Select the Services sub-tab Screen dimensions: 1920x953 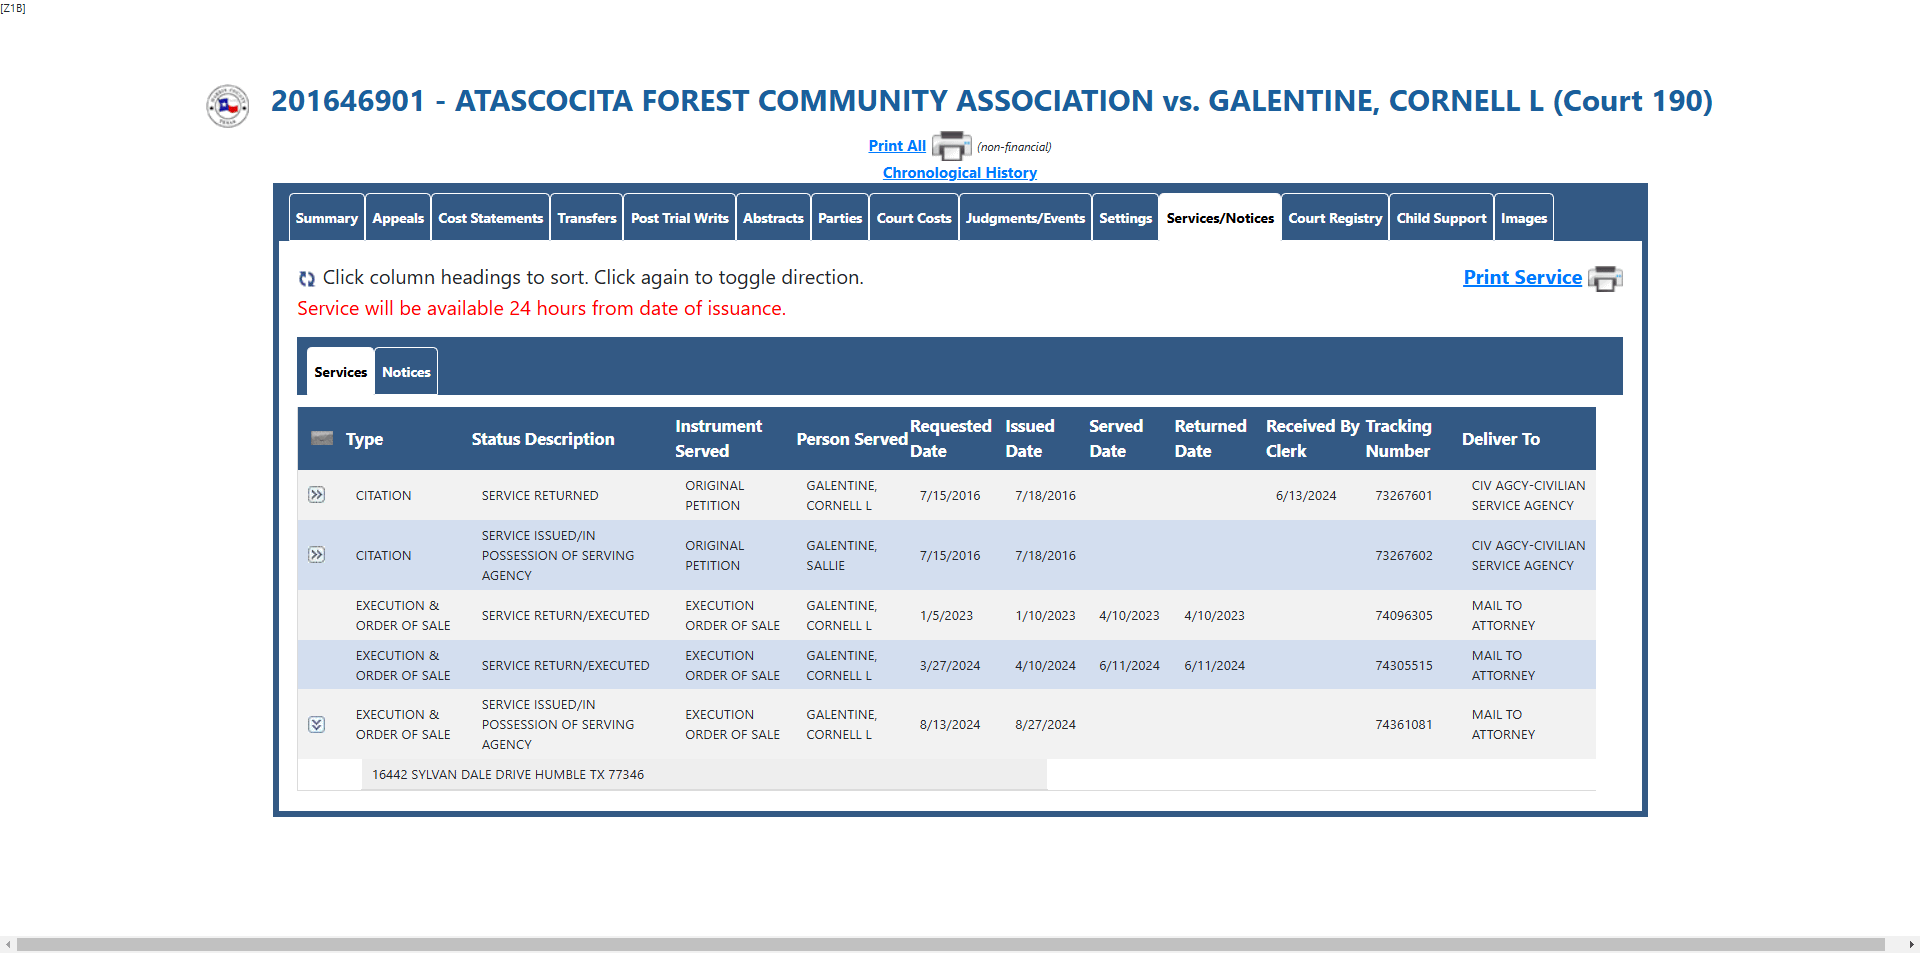tap(341, 372)
